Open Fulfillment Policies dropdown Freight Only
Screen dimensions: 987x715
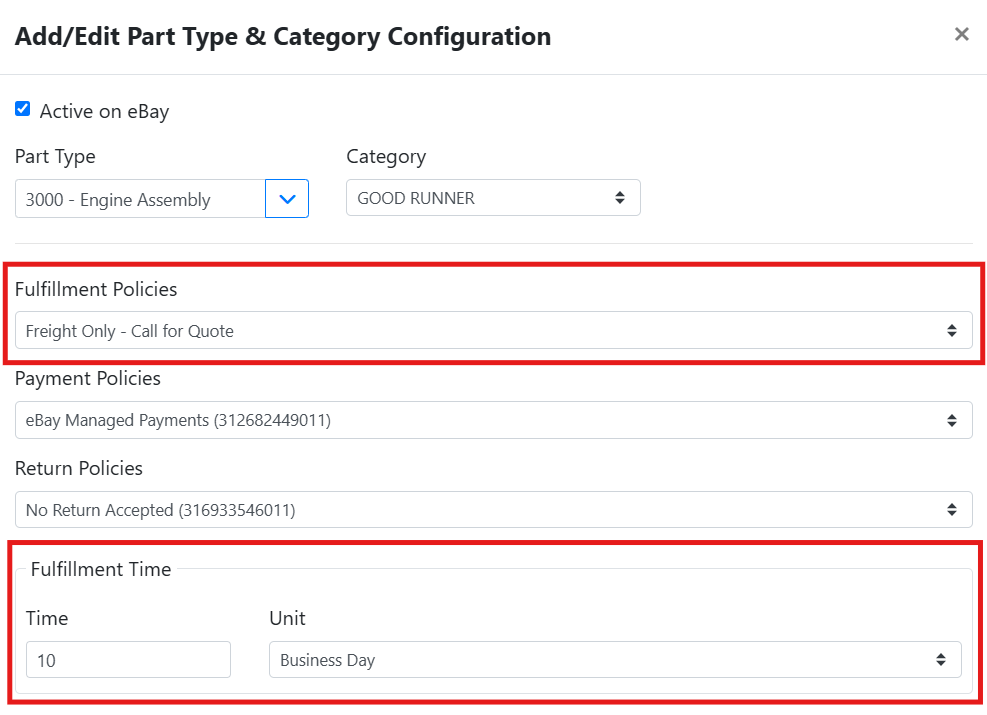click(x=494, y=330)
